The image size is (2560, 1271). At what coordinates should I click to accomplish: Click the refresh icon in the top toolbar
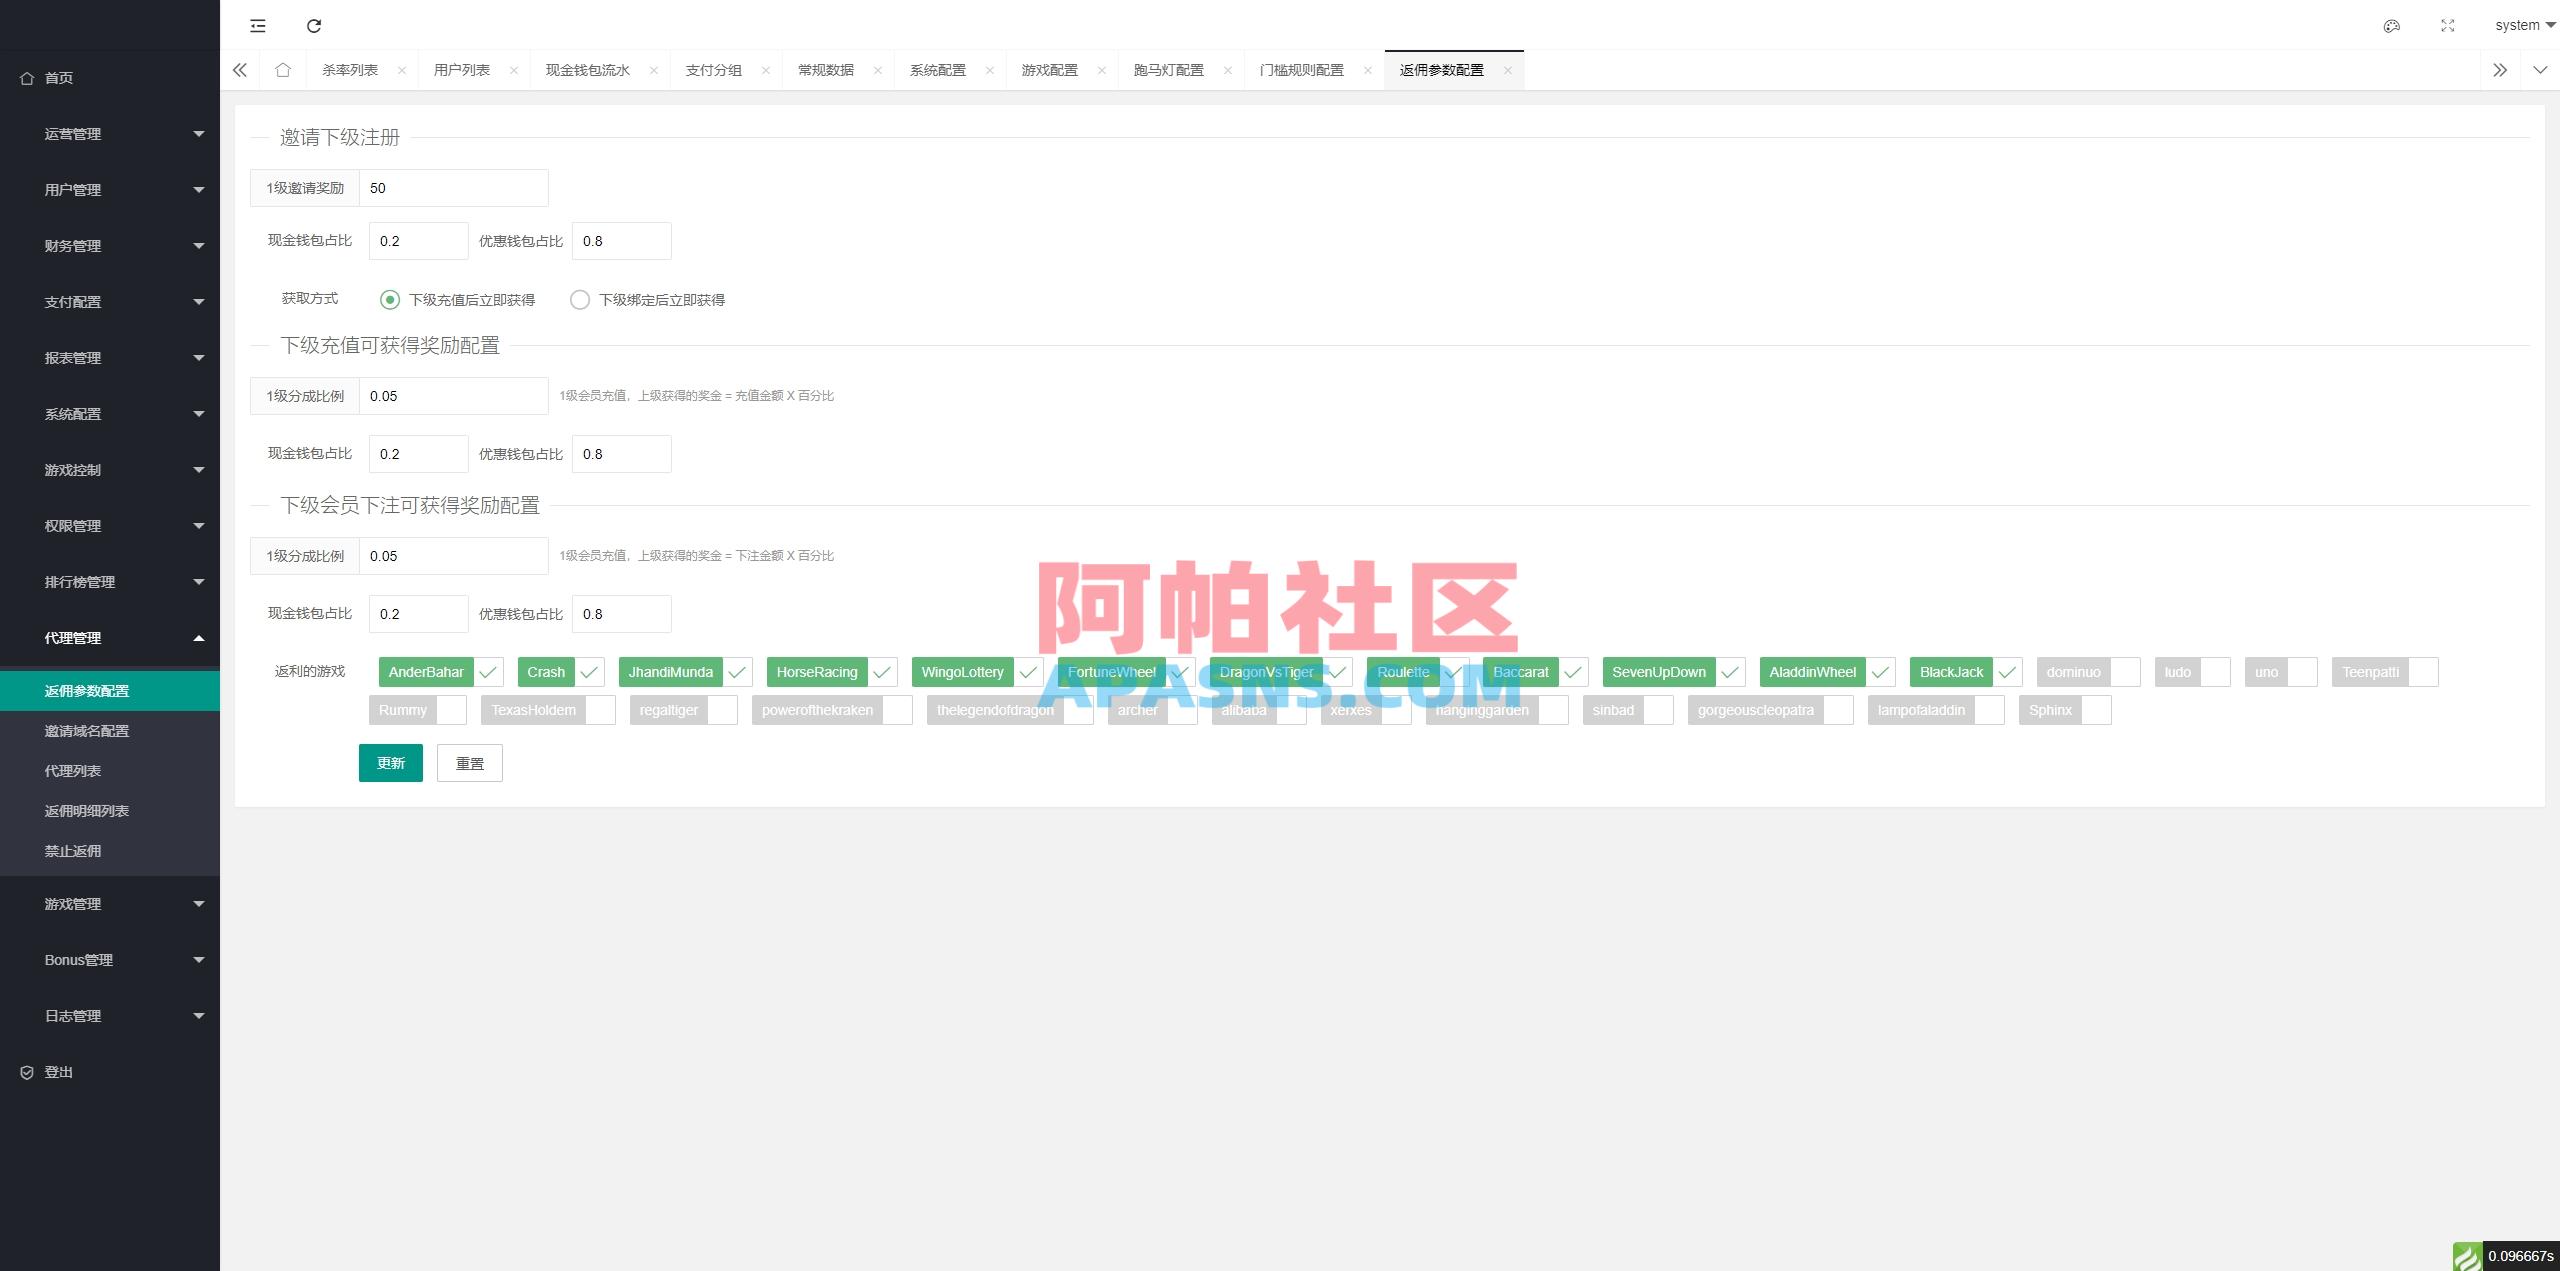tap(314, 25)
